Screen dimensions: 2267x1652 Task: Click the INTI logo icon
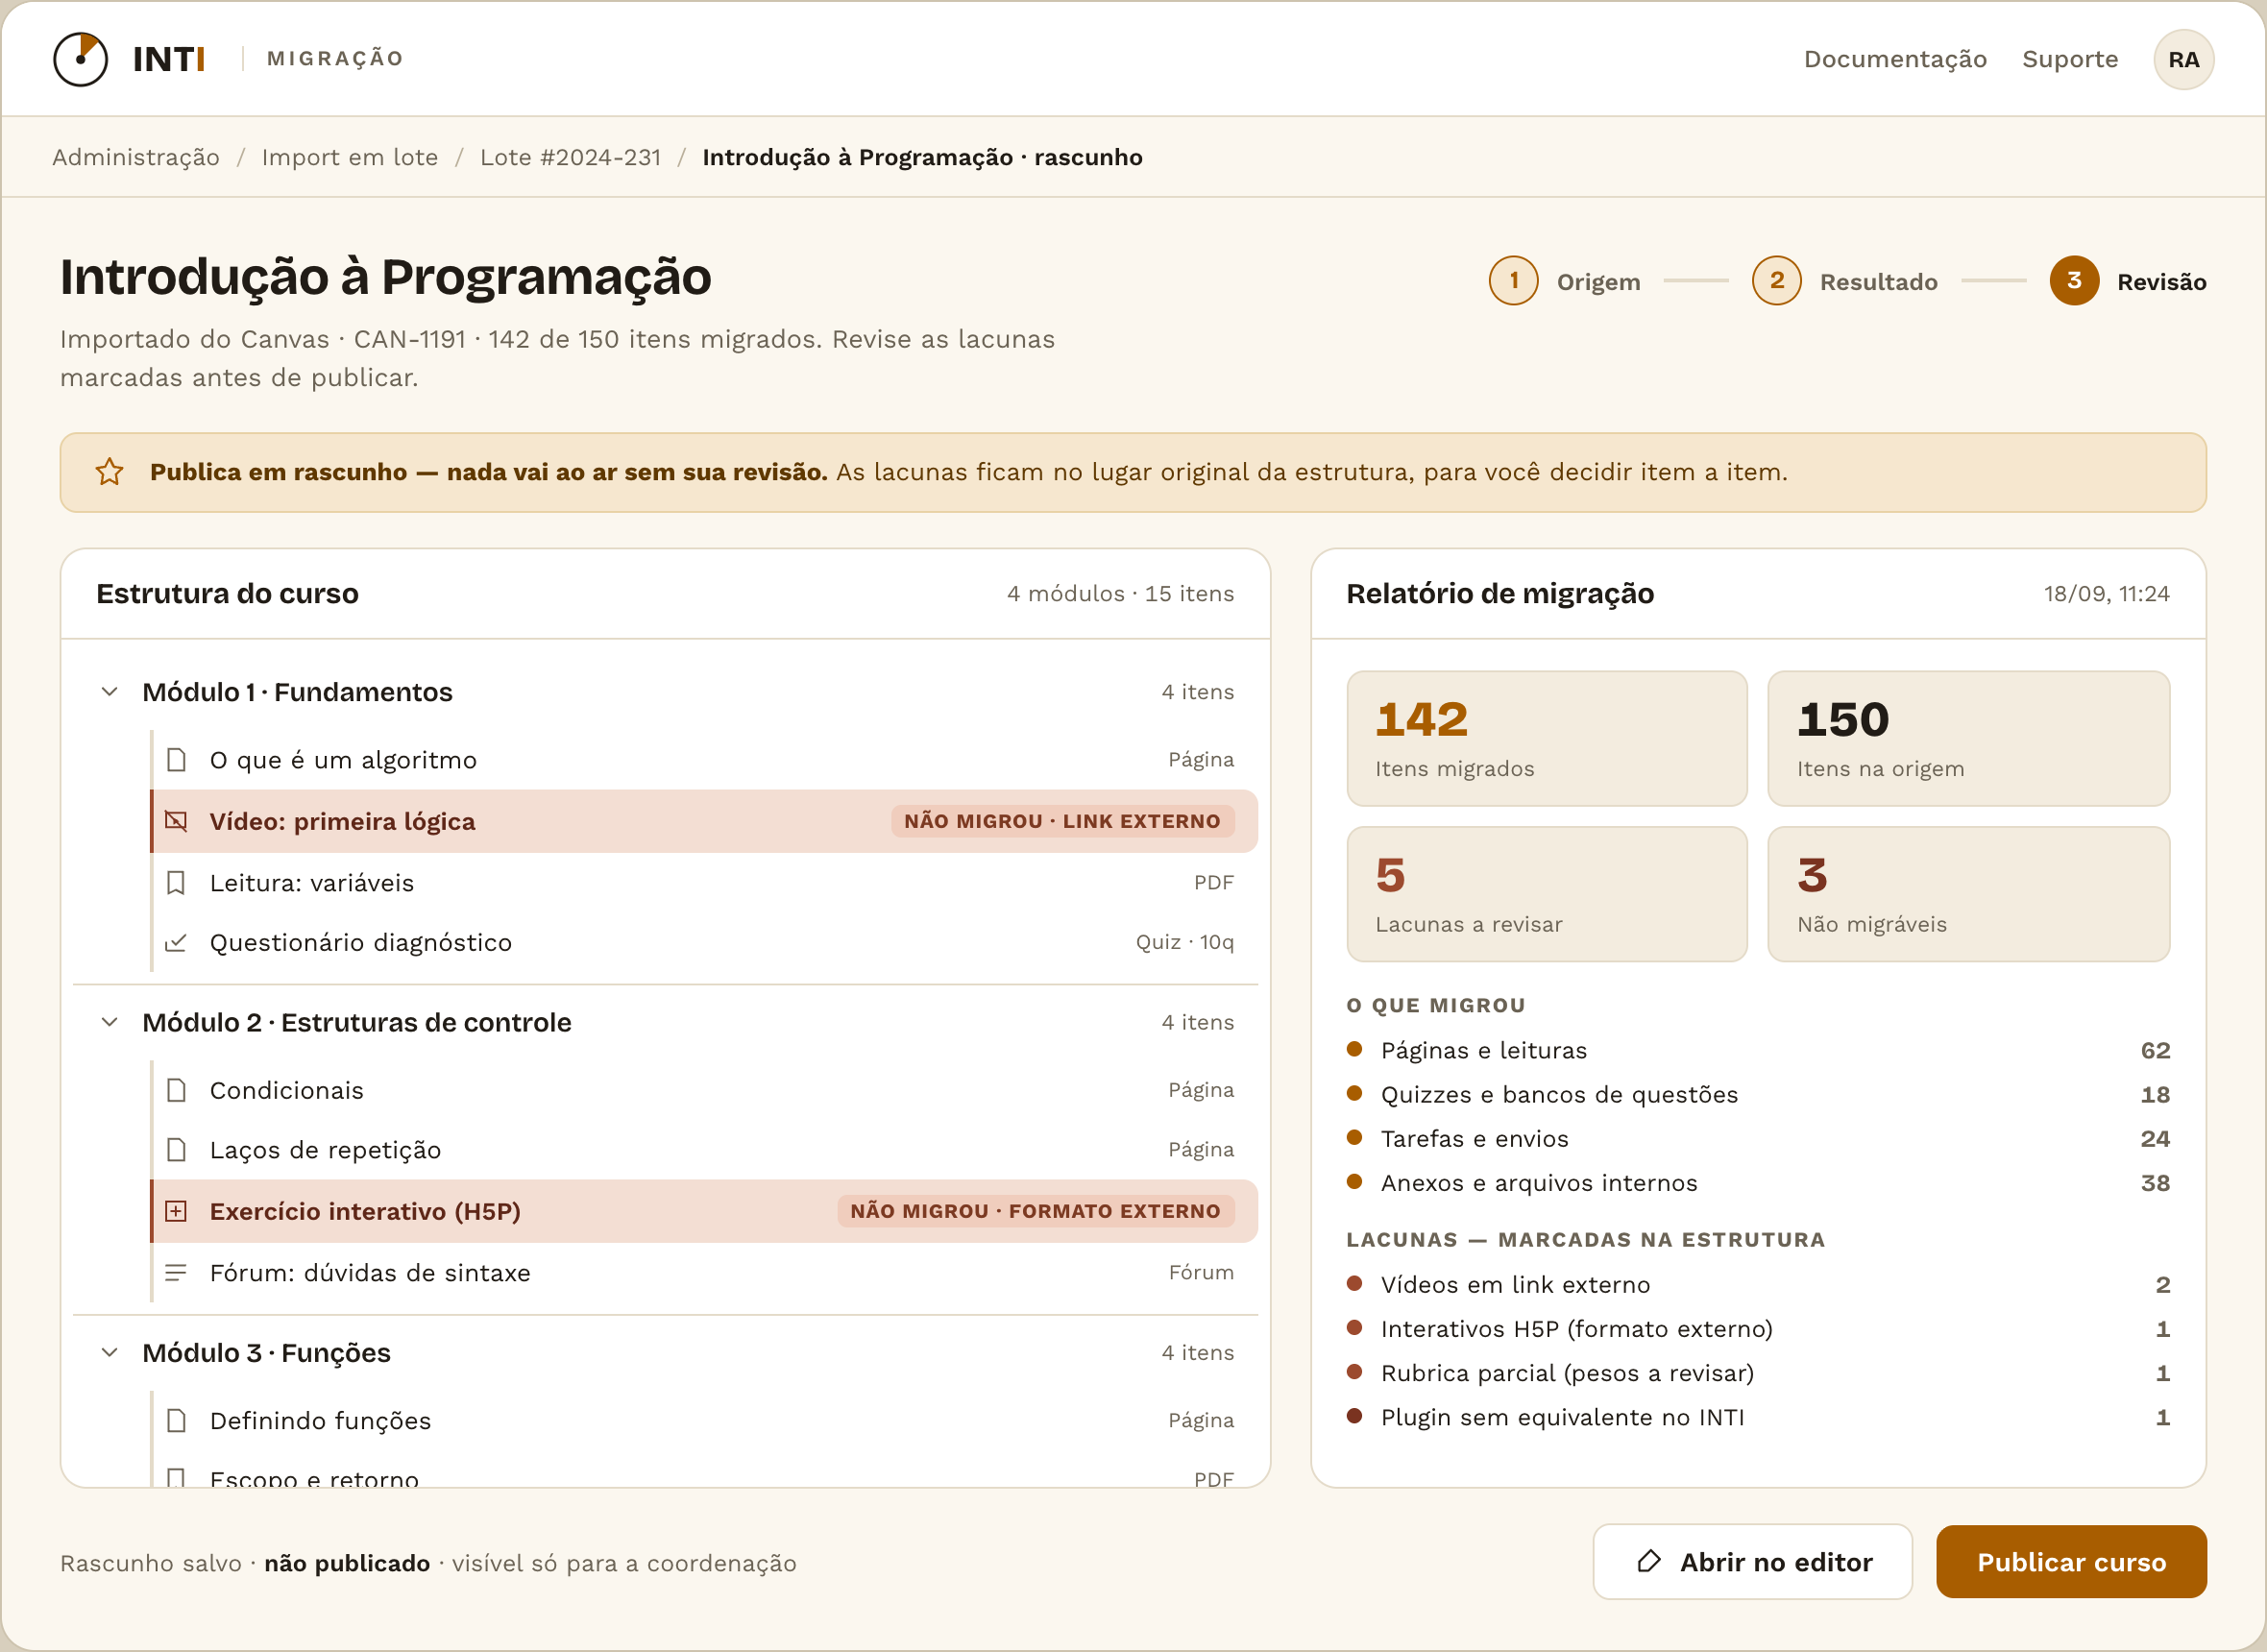coord(80,59)
